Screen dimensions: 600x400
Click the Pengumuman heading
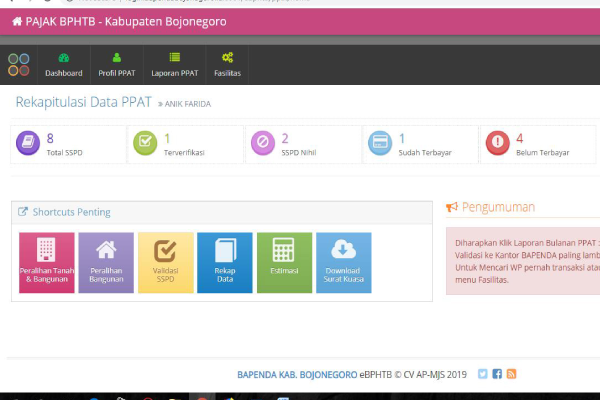(x=498, y=207)
